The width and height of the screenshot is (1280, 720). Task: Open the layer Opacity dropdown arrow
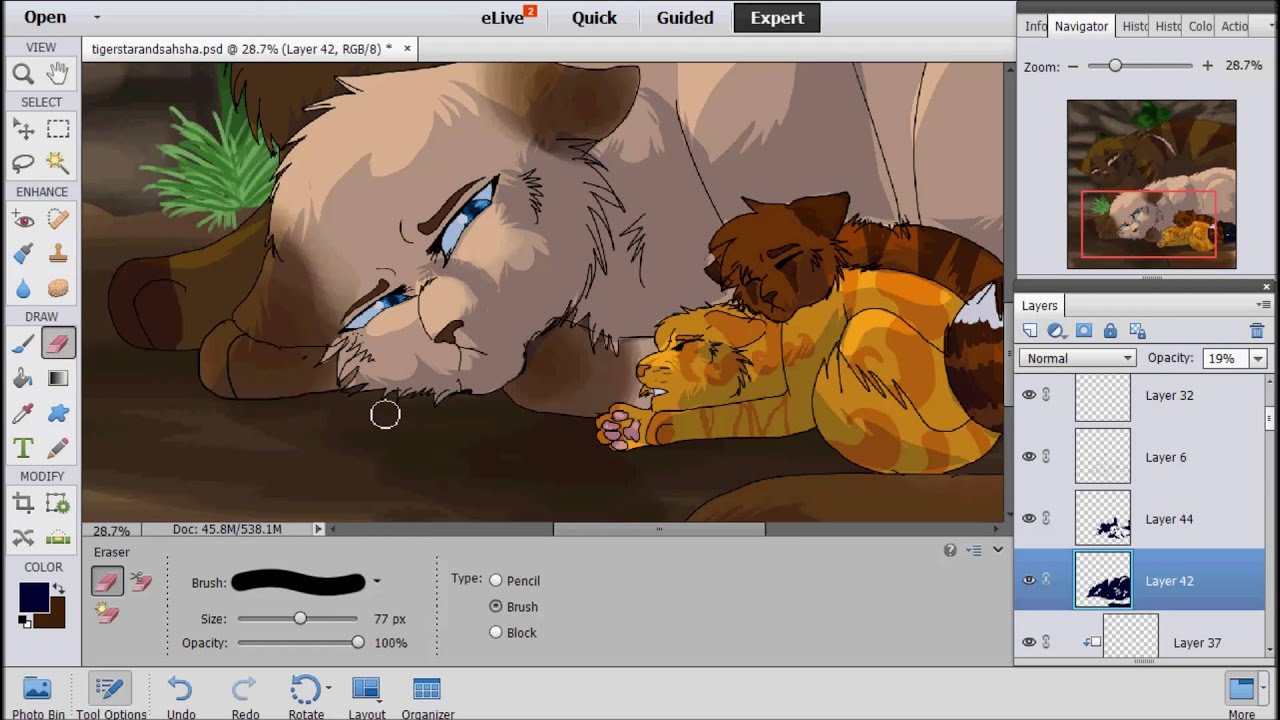[1258, 358]
